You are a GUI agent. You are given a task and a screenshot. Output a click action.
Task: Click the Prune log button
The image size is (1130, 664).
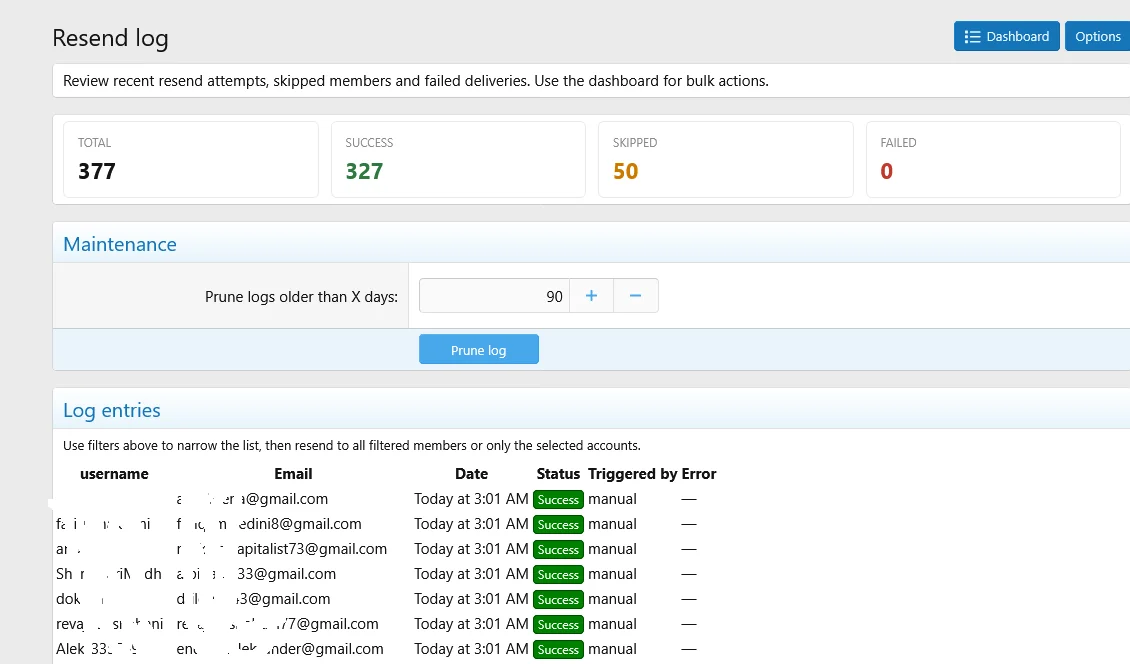point(478,350)
